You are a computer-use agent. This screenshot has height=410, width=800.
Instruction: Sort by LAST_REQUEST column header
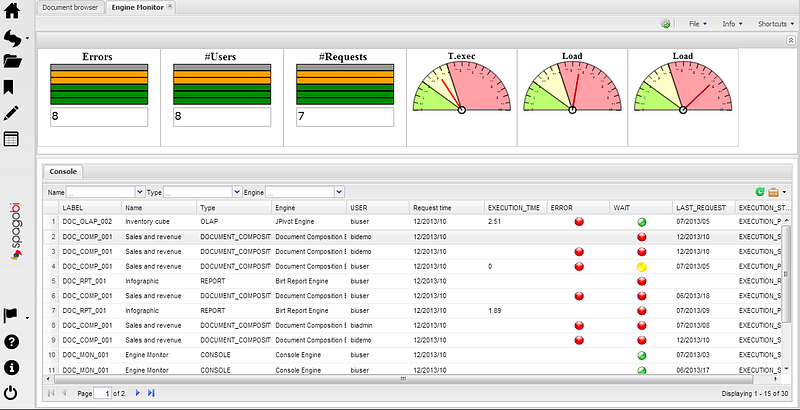[x=704, y=208]
